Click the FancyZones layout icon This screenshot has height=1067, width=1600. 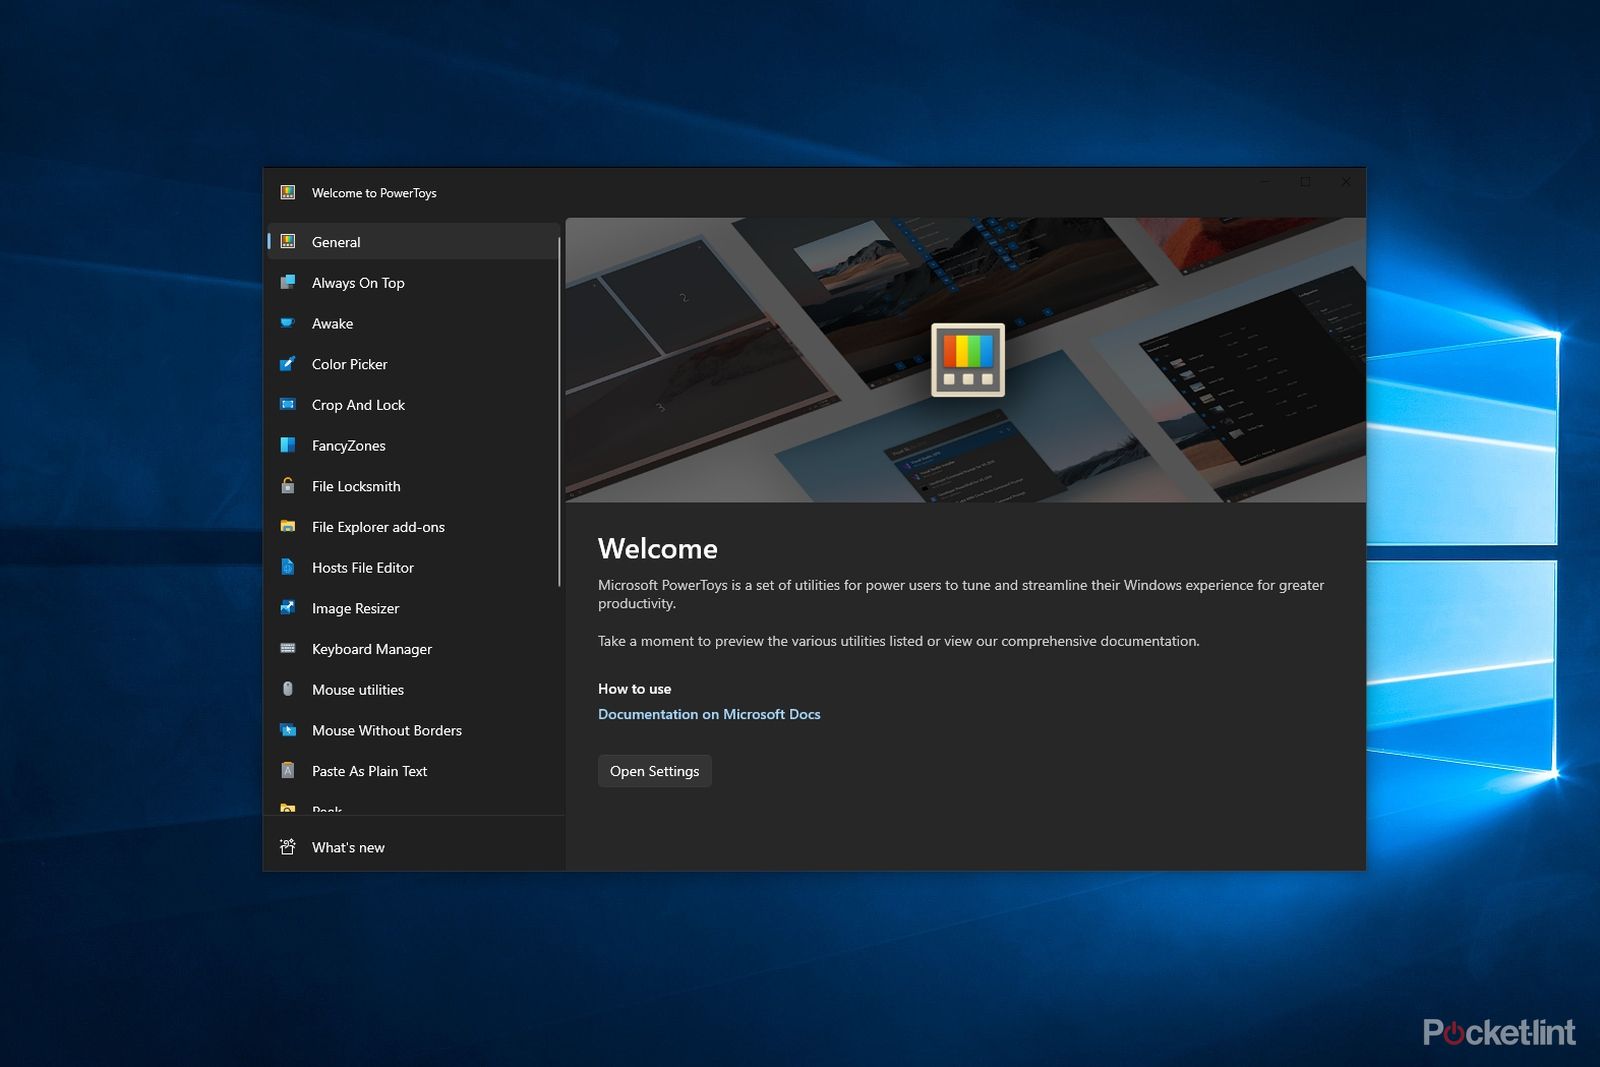pyautogui.click(x=288, y=445)
